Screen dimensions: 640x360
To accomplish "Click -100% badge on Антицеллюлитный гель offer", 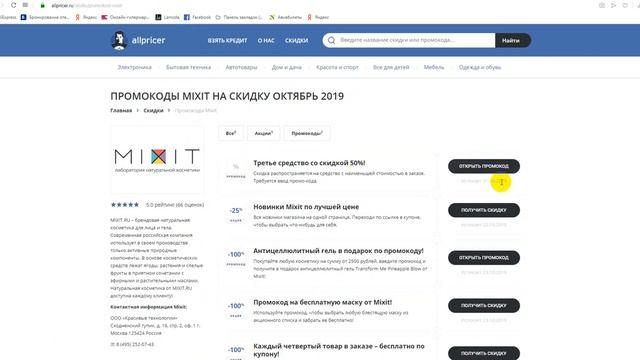I will (236, 255).
